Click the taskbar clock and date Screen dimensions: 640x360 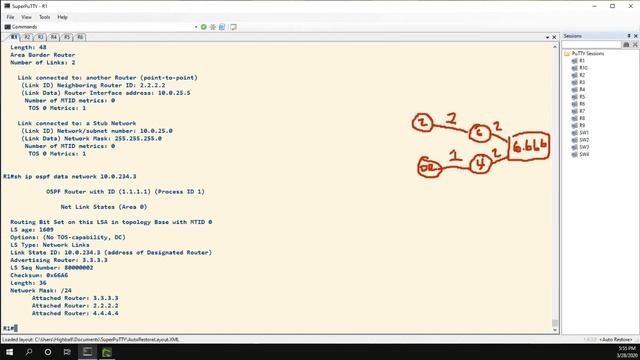click(627, 352)
